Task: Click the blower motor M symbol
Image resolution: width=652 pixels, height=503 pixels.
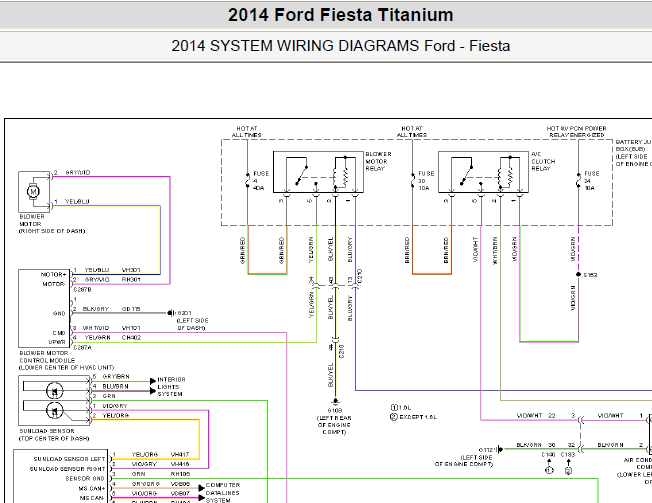Action: point(34,192)
